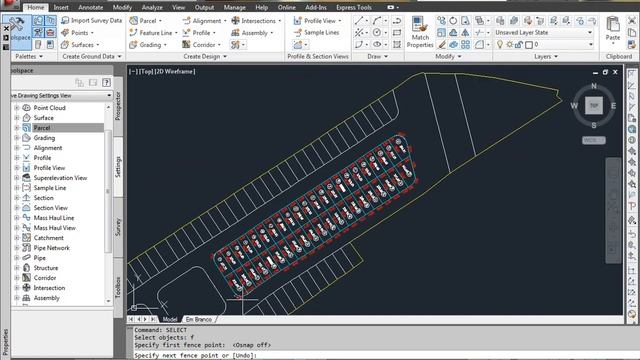This screenshot has width=640, height=360.
Task: Click the Sample Lines icon
Action: point(298,33)
